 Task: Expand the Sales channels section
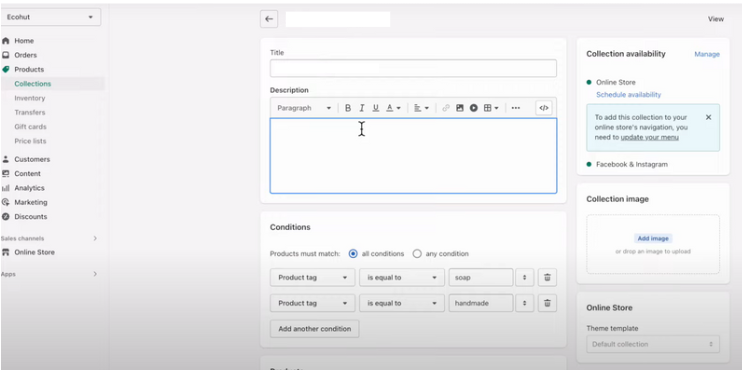pos(95,238)
